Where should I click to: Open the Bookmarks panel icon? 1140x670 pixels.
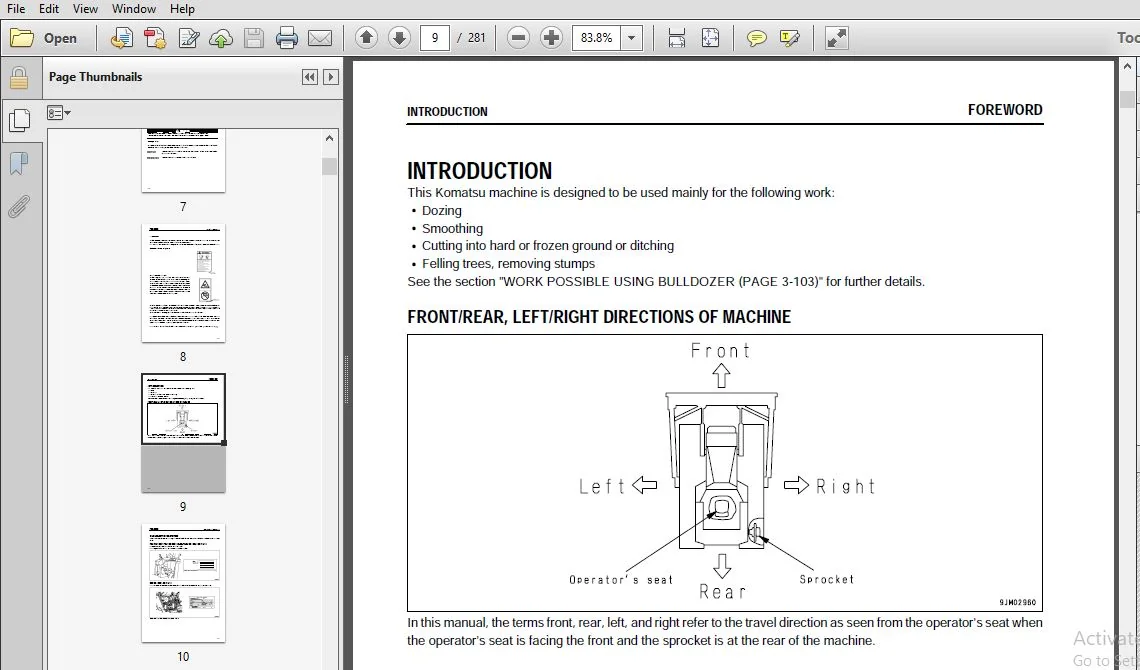point(19,164)
